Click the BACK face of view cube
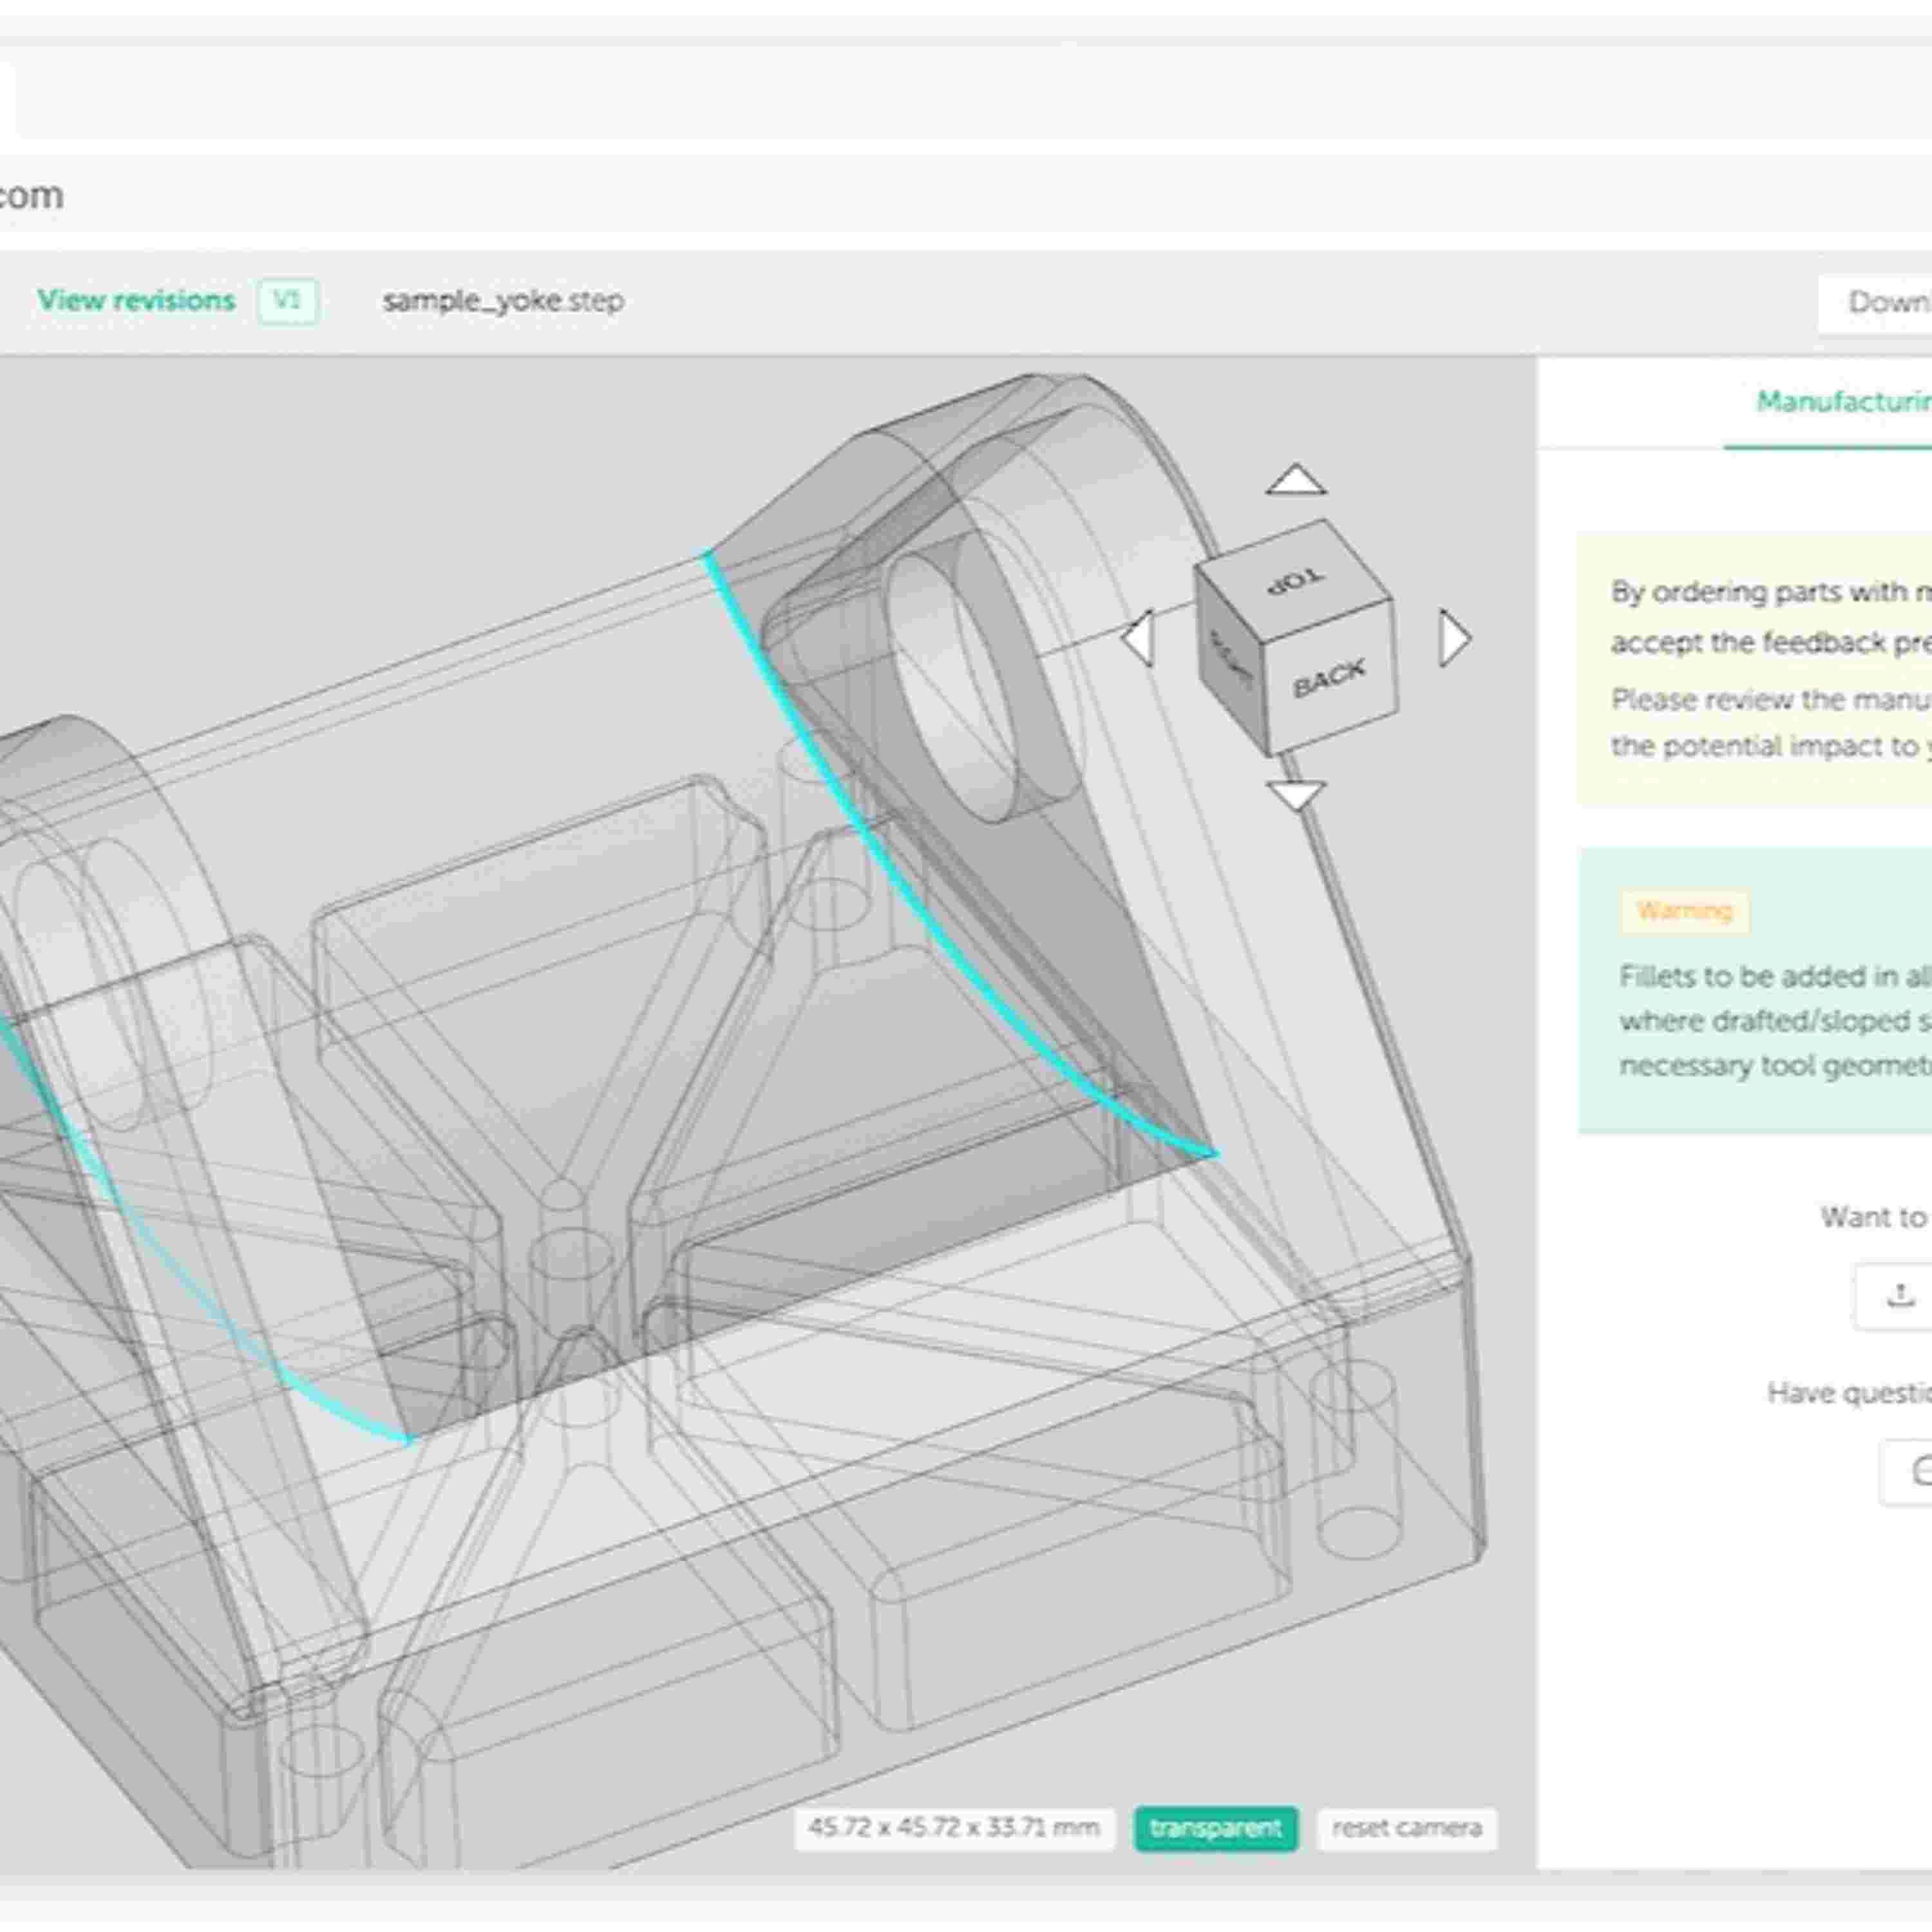Viewport: 1932px width, 1932px height. click(x=1329, y=680)
